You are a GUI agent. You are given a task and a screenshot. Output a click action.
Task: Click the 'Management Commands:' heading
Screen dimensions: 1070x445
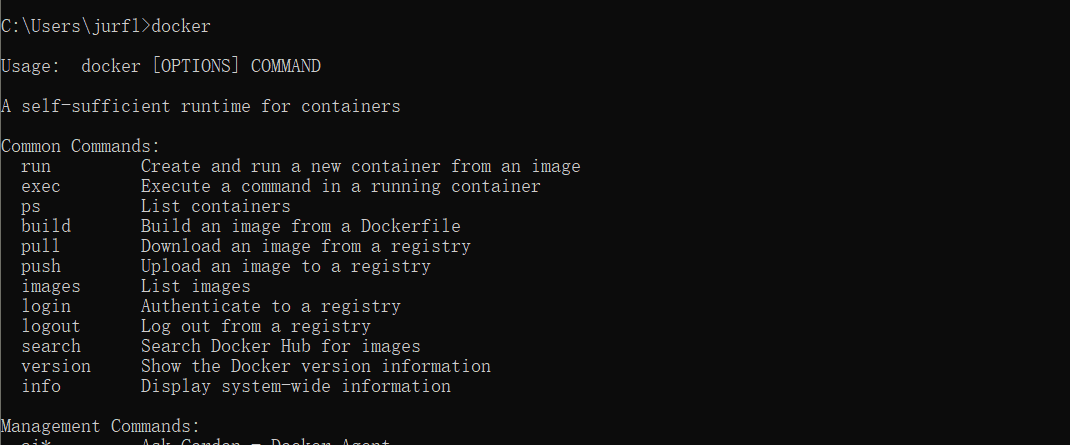click(x=100, y=426)
